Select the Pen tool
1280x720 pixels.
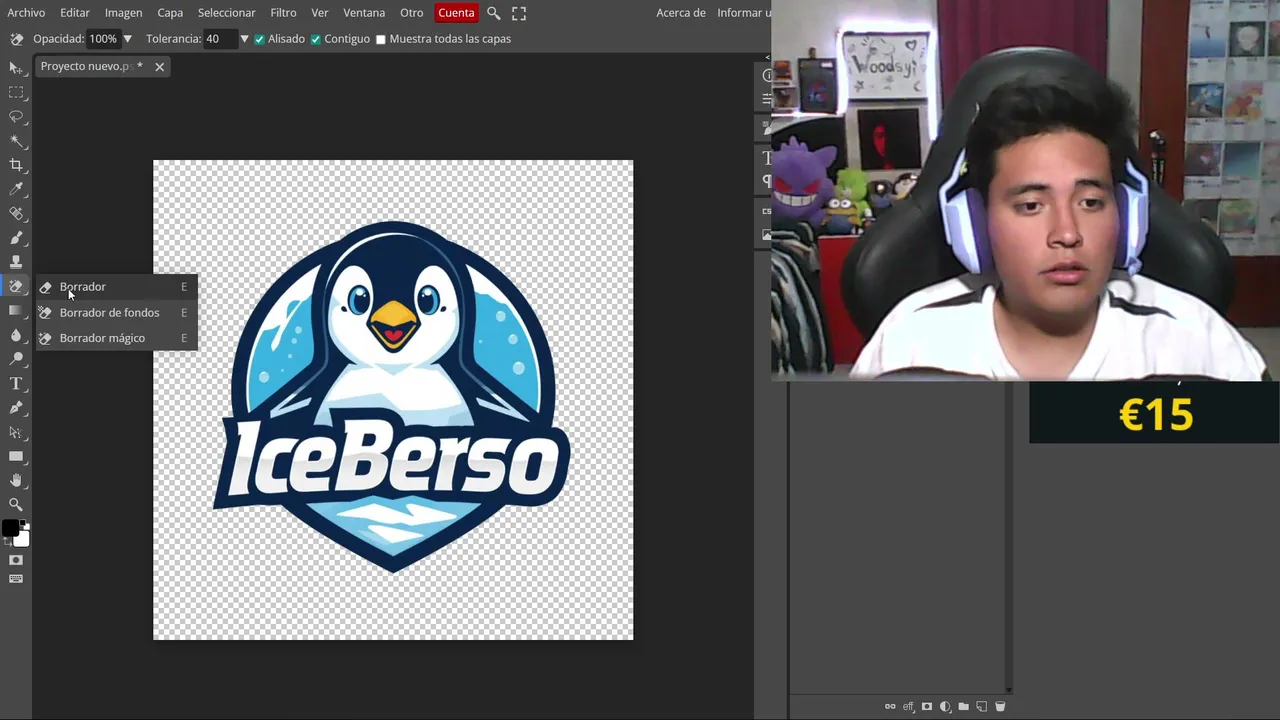click(x=16, y=408)
